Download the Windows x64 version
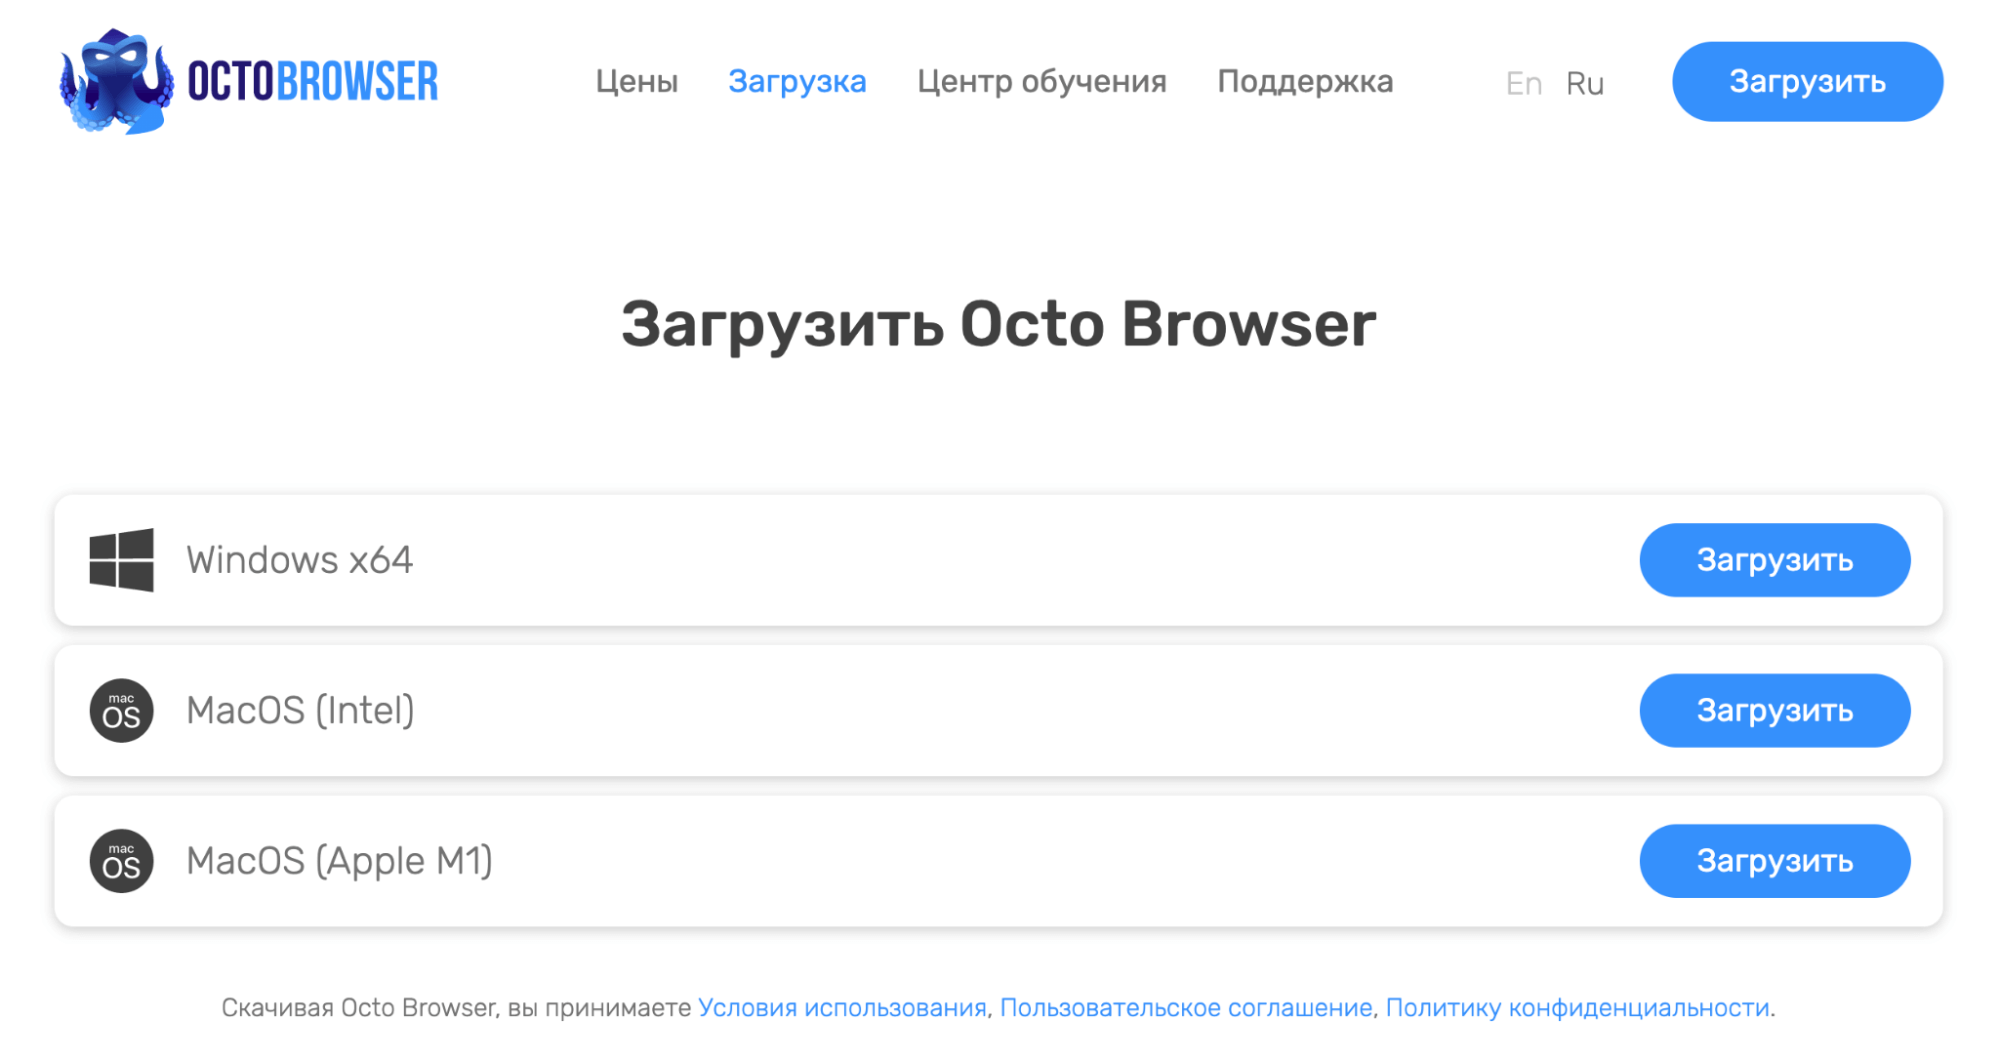1999x1052 pixels. click(1774, 560)
